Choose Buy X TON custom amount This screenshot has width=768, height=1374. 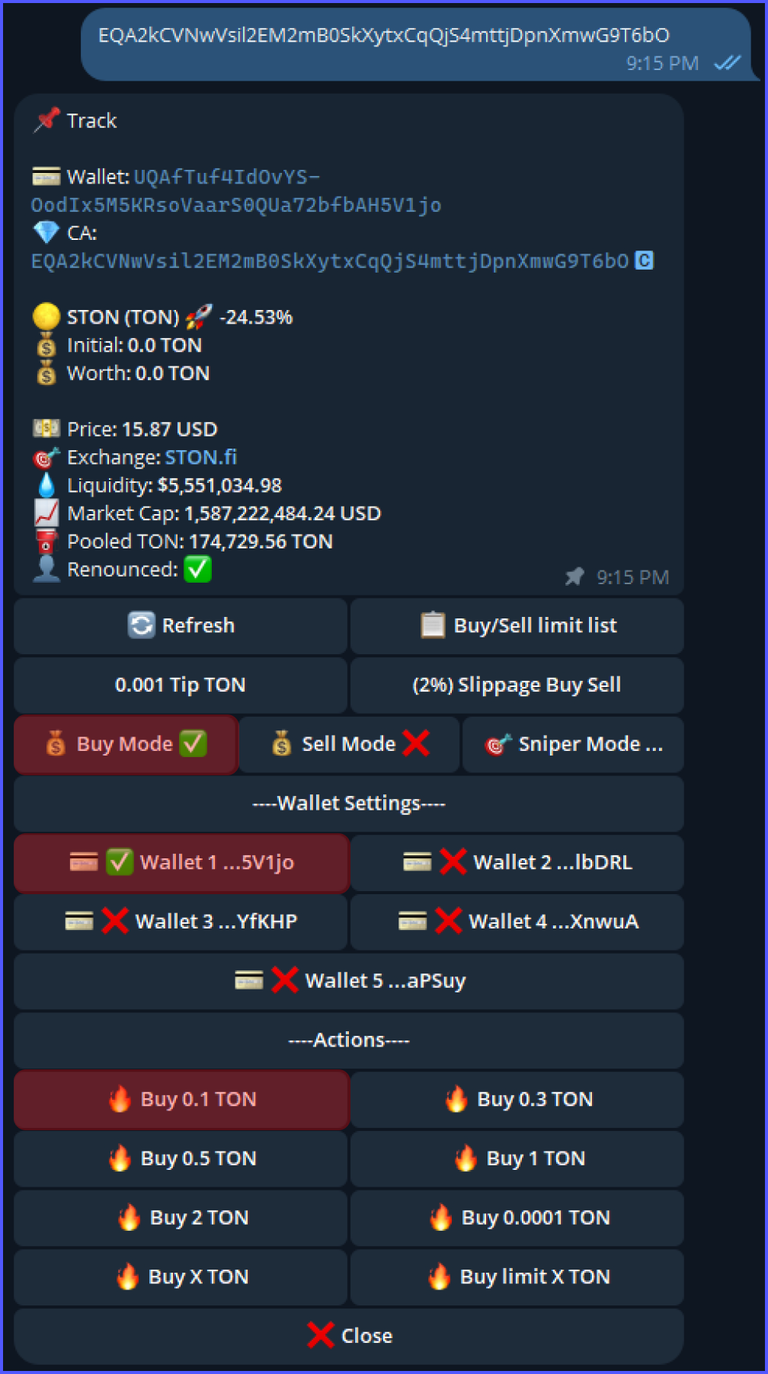[181, 1277]
